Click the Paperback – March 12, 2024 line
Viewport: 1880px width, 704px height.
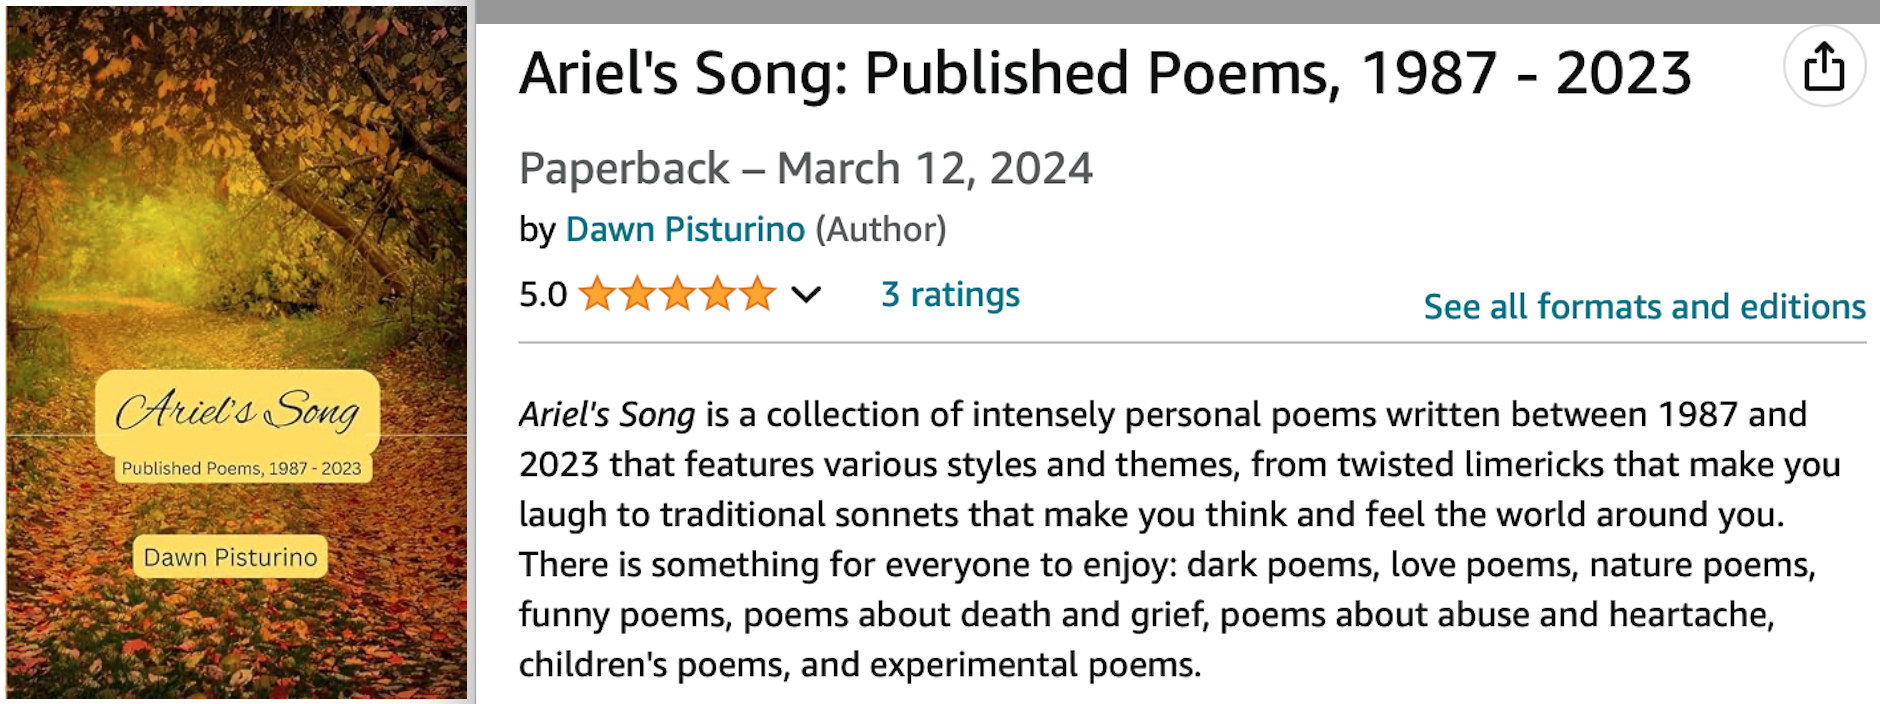[x=805, y=169]
